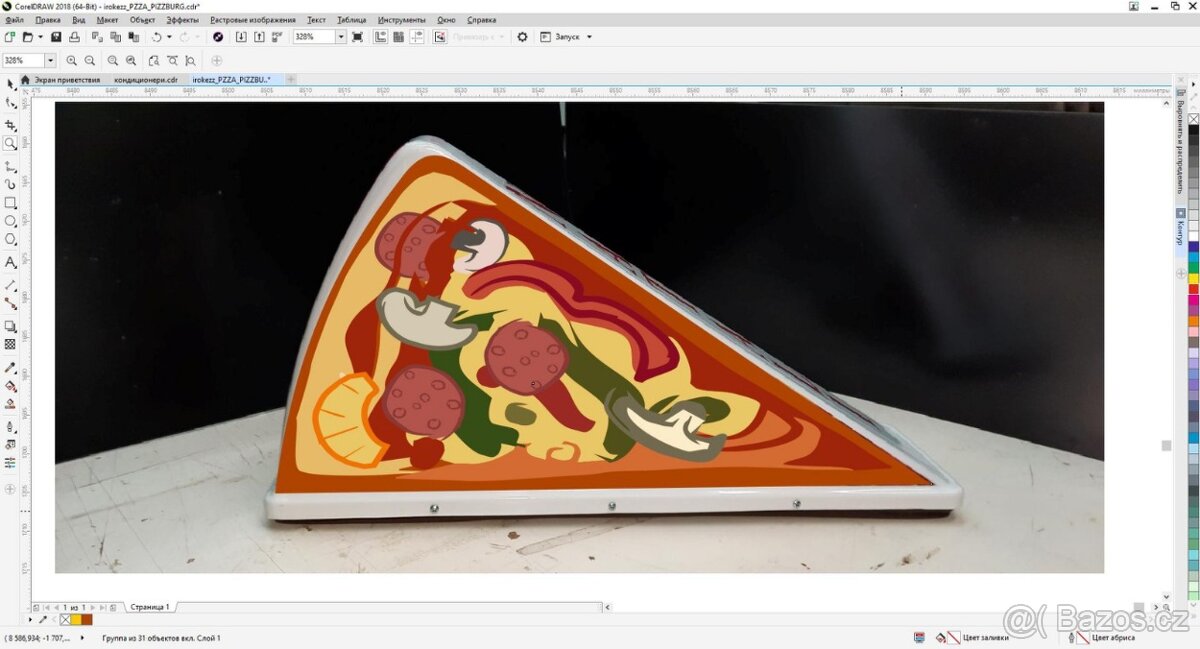This screenshot has width=1200, height=649.
Task: Click Zoom in magnifier on property bar
Action: click(72, 61)
